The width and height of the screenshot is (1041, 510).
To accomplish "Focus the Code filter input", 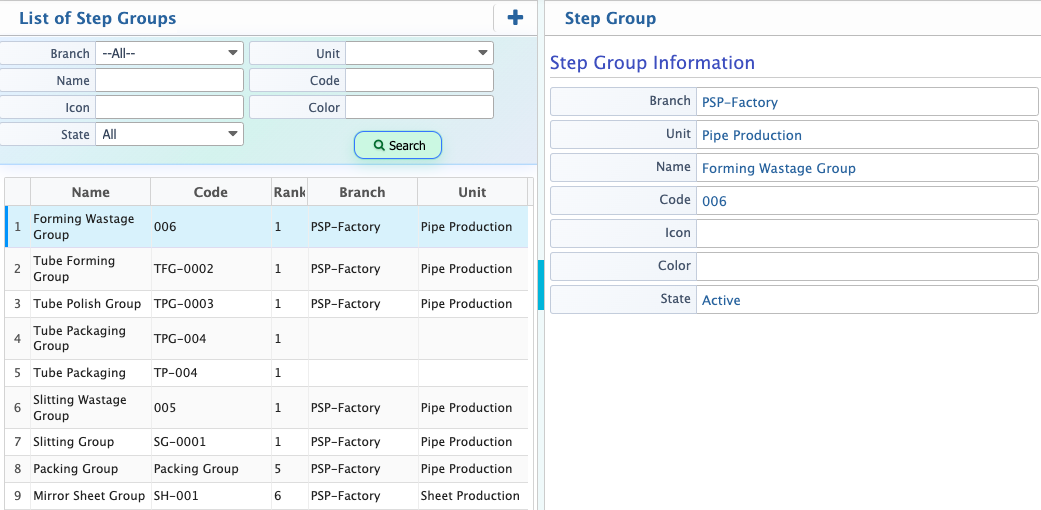I will 419,80.
